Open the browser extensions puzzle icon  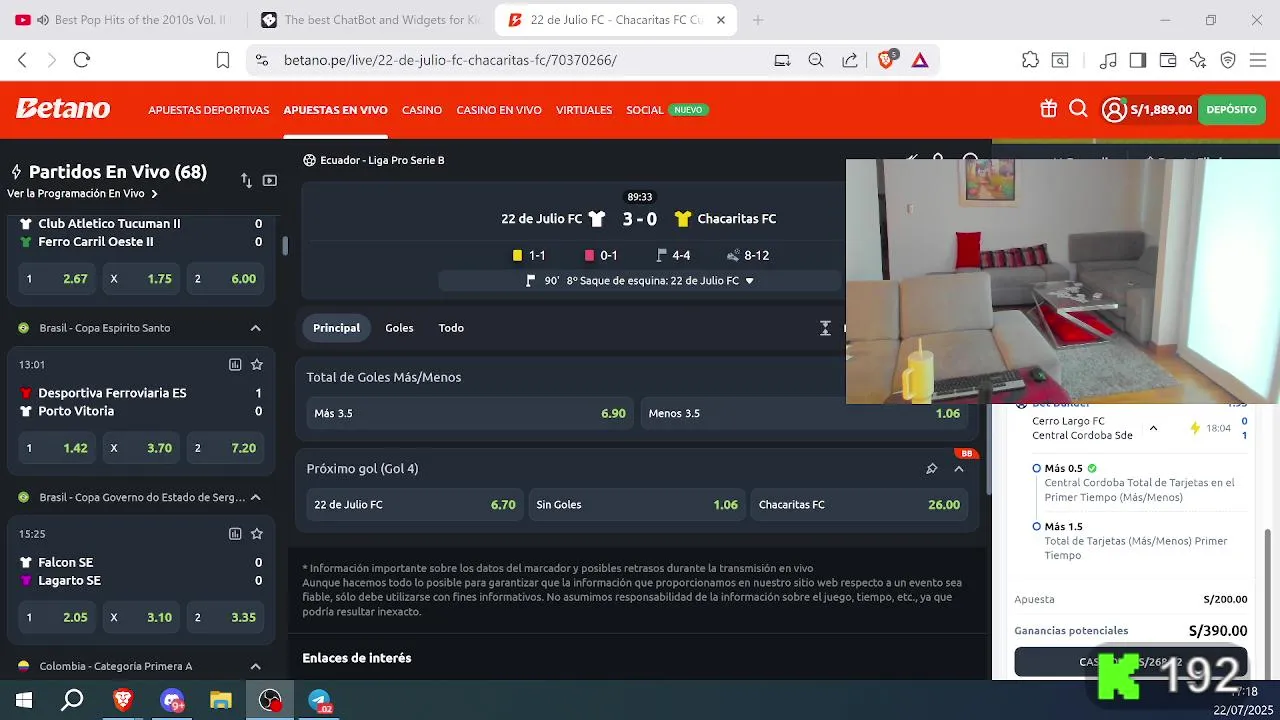tap(1030, 60)
